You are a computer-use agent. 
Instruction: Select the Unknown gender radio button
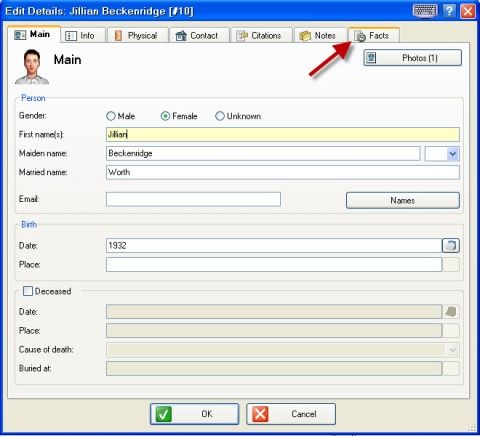click(220, 116)
